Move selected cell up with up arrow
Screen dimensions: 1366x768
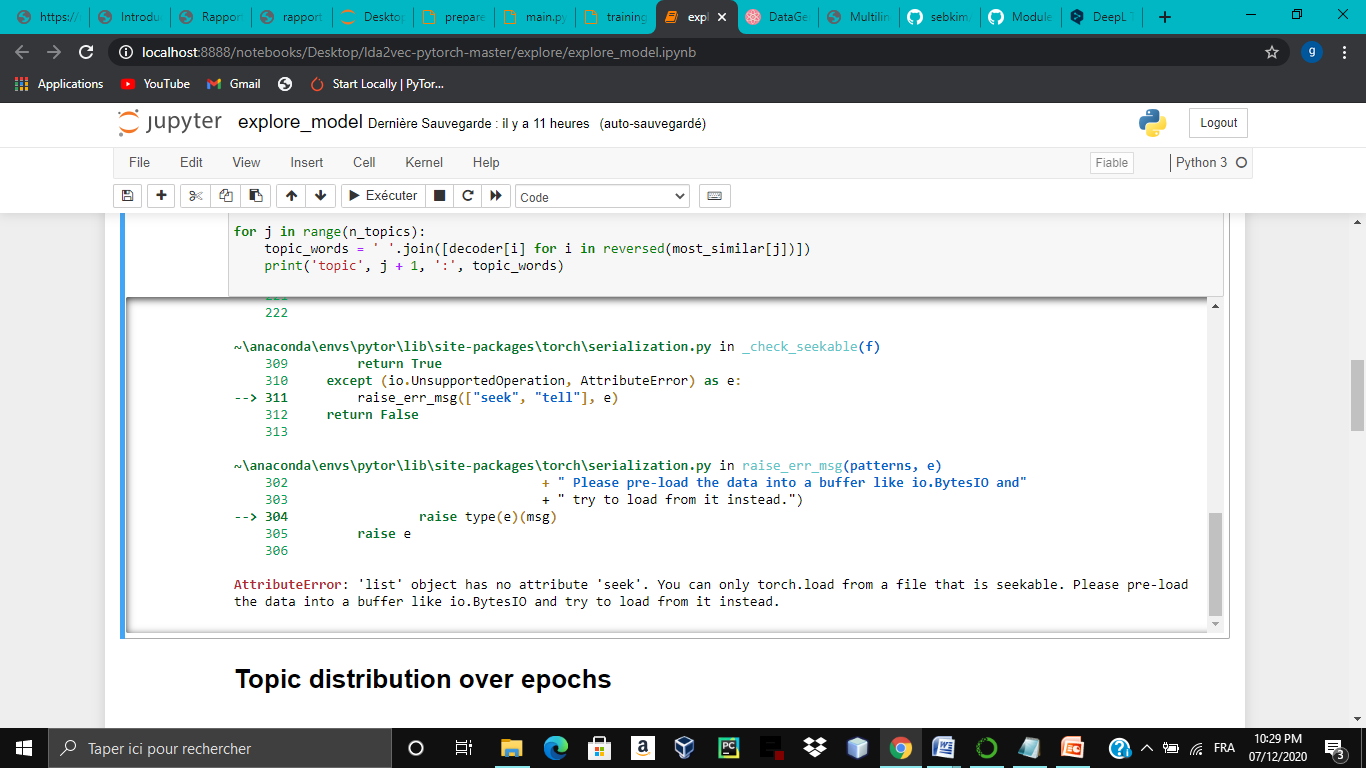(290, 195)
